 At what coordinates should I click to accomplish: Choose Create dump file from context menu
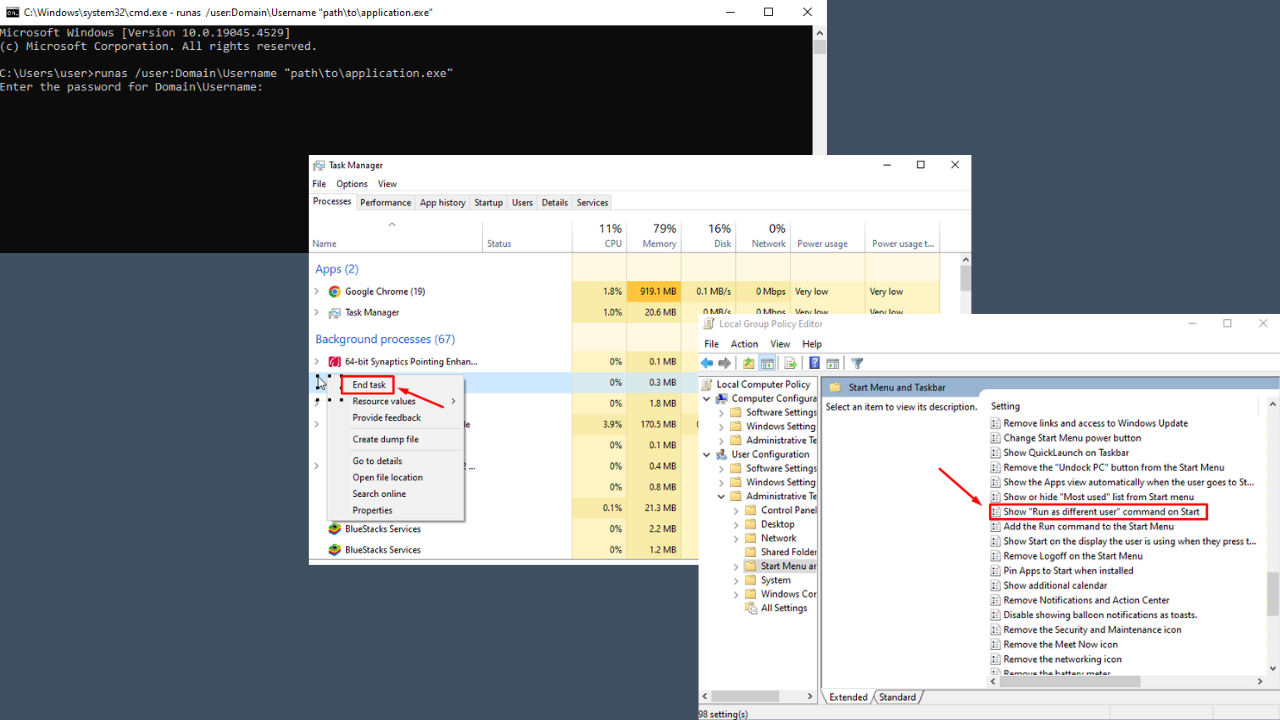pyautogui.click(x=386, y=439)
